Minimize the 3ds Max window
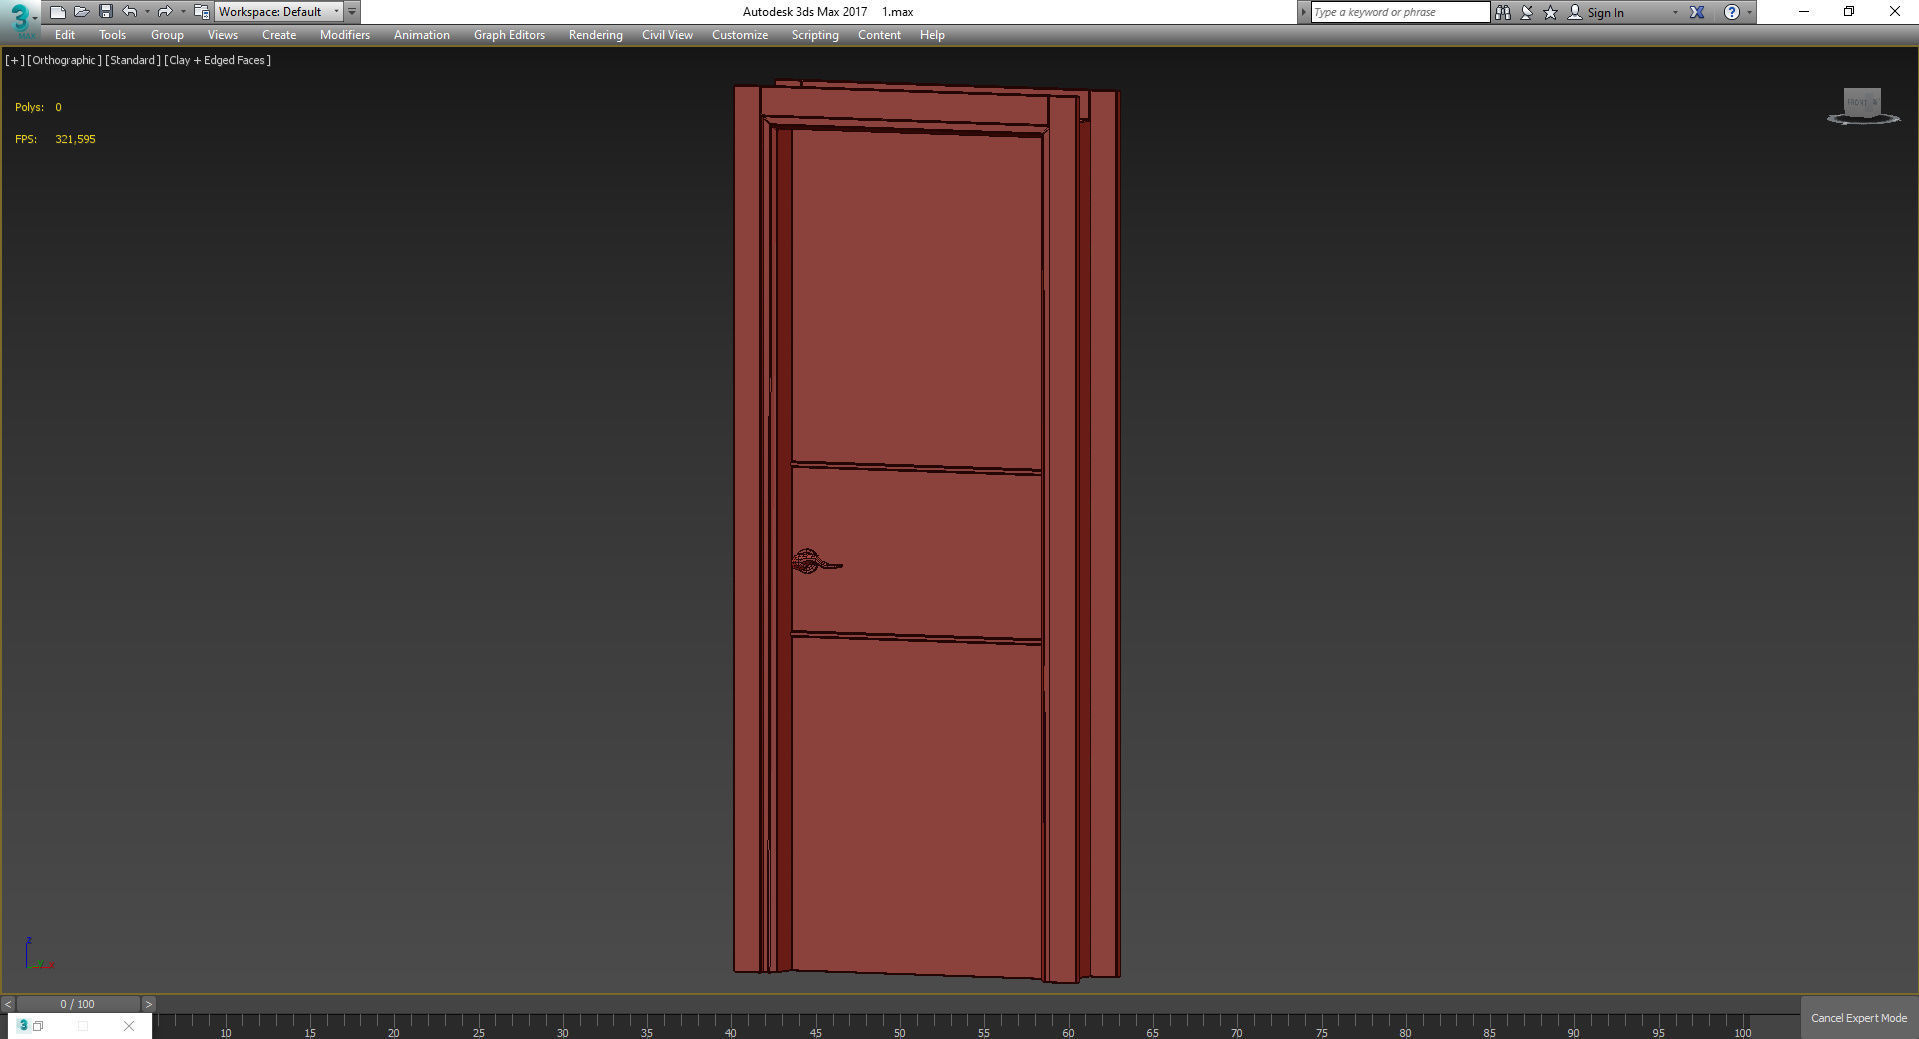Image resolution: width=1919 pixels, height=1039 pixels. pyautogui.click(x=1804, y=12)
